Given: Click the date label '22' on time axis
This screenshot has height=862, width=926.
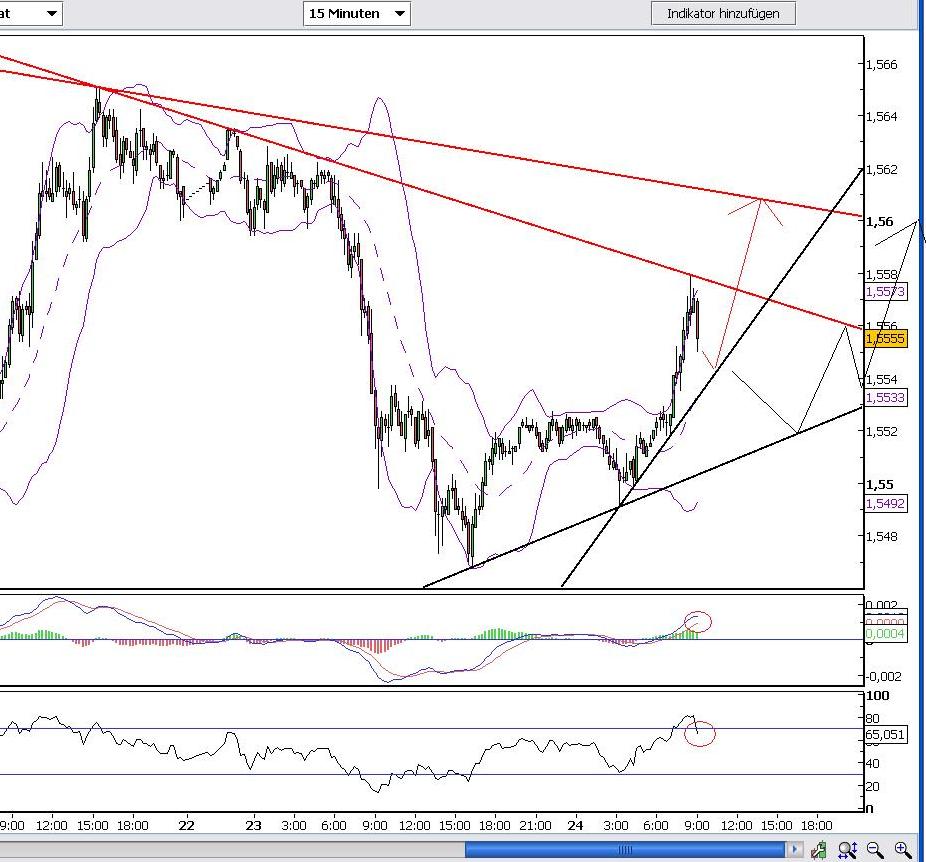Looking at the screenshot, I should tap(187, 825).
